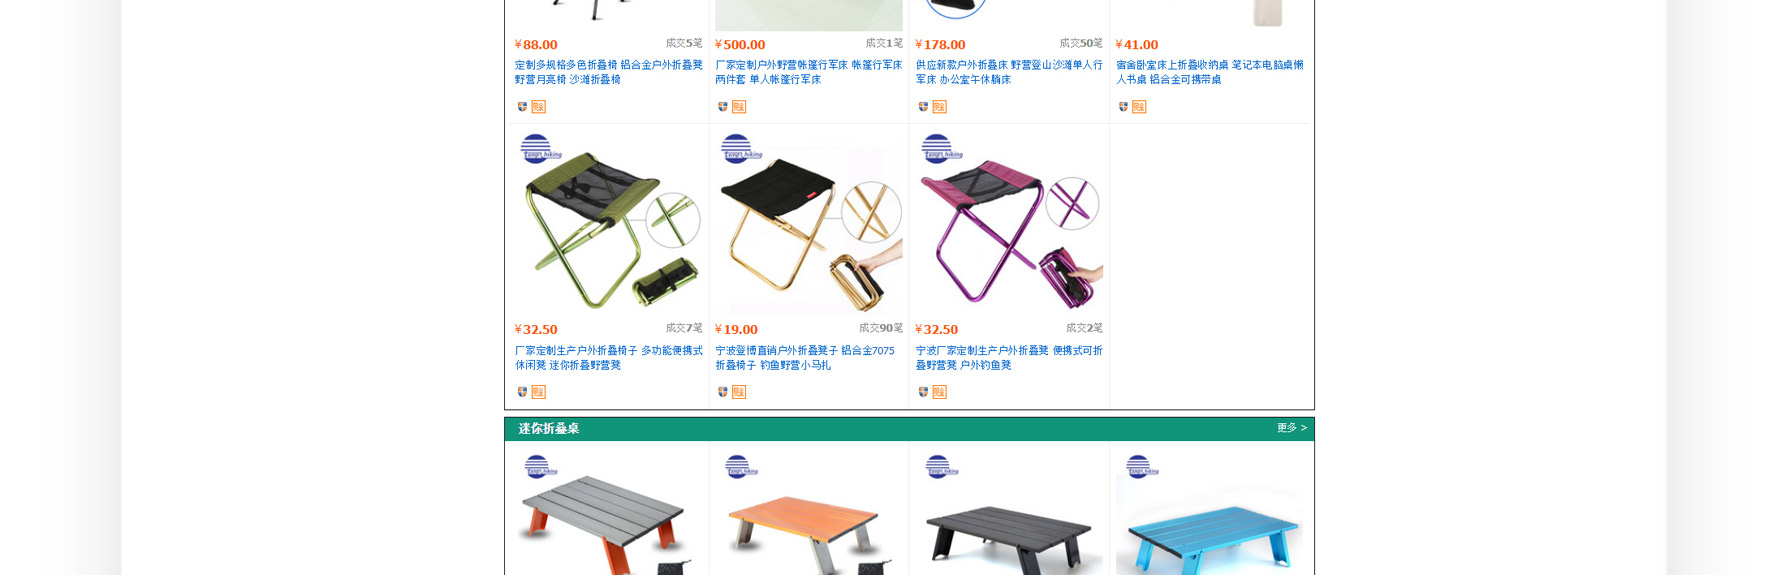Click the orange 赊 credit icon under ¥500.00 tent bed
Viewport: 1790px width, 575px height.
(739, 107)
